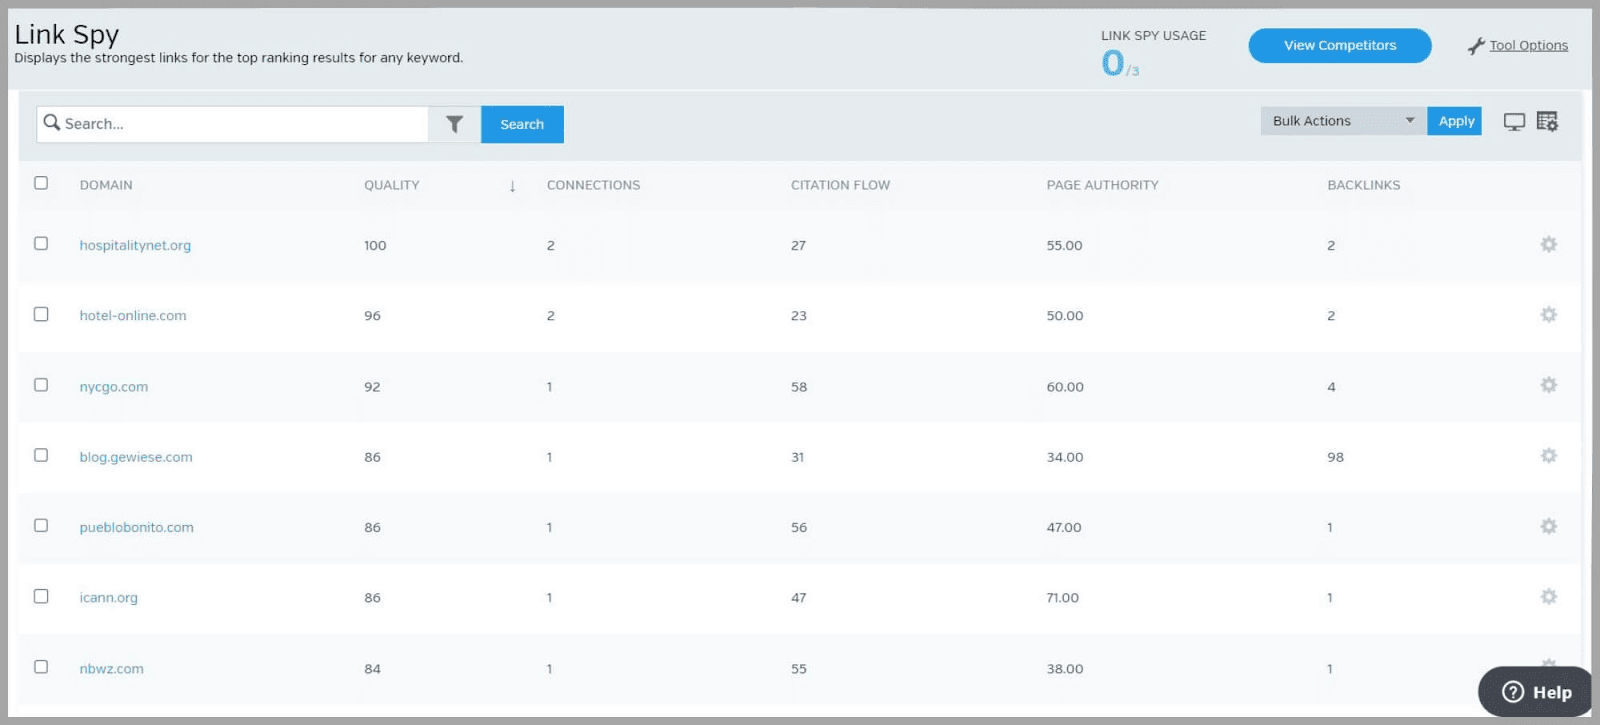Toggle the select-all checkbox in header
The width and height of the screenshot is (1600, 725).
41,183
